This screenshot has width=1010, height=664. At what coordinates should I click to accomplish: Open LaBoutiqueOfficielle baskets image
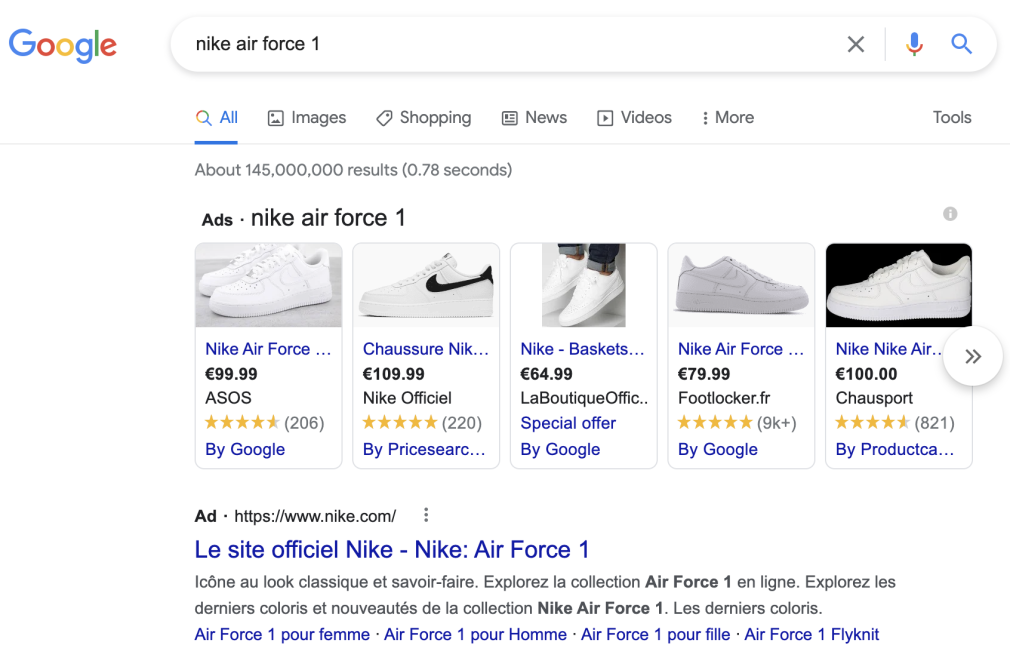click(x=584, y=285)
